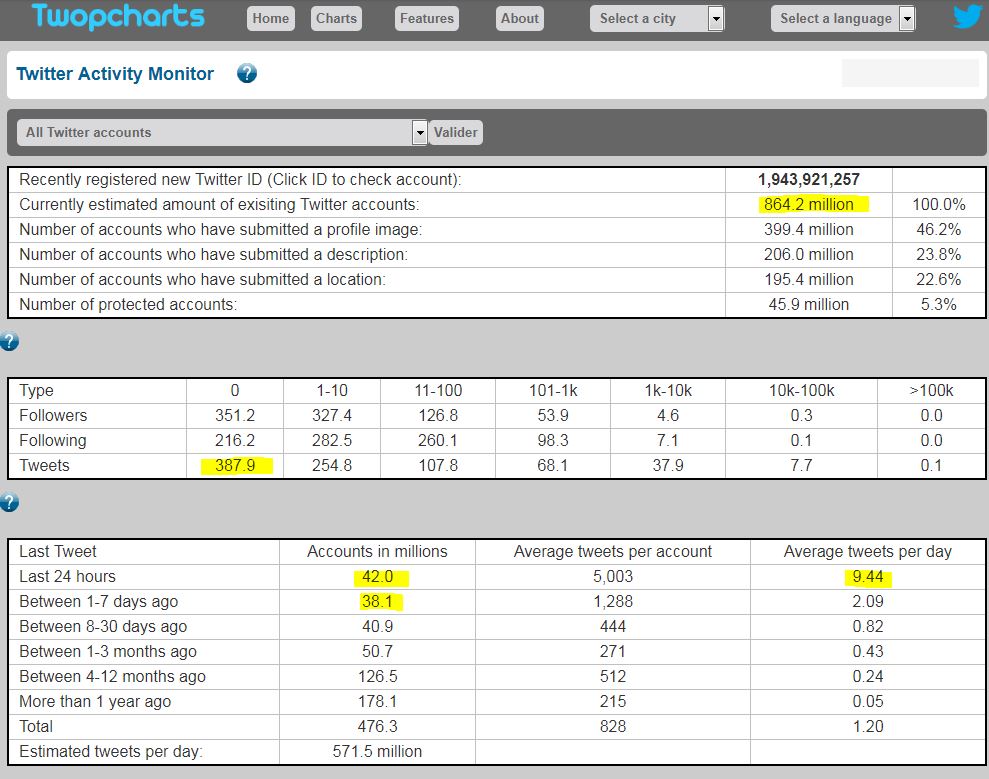
Task: Select the 37.9 Tweets value
Action: pos(668,466)
